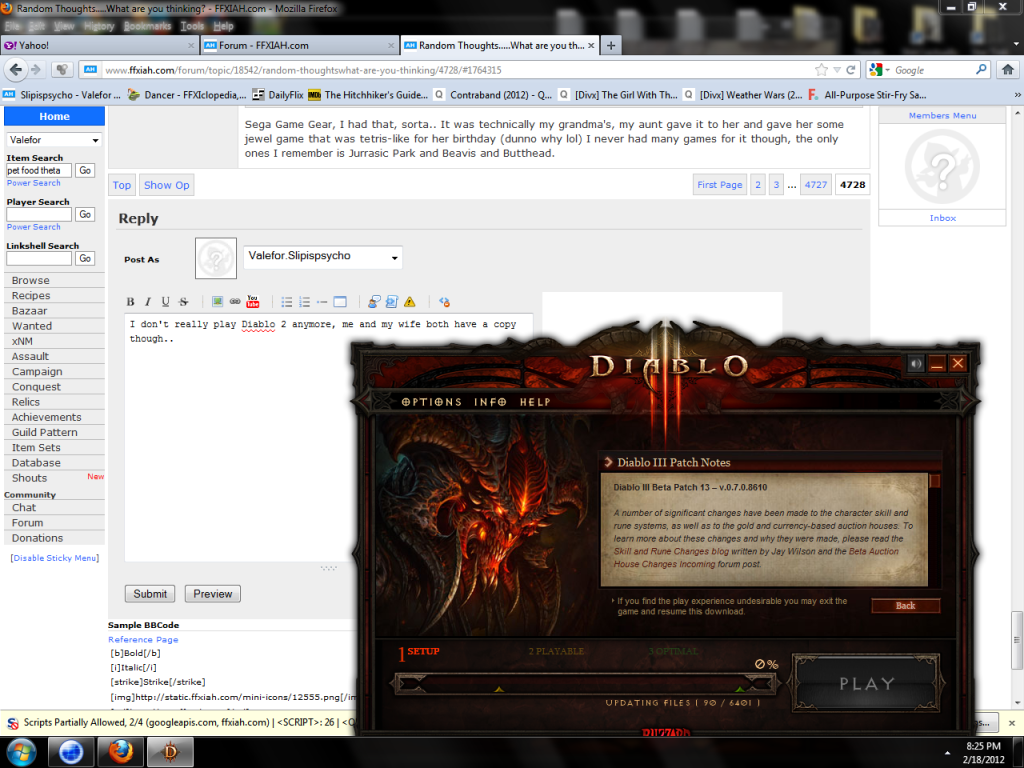
Task: Open a new Firefox tab
Action: pos(611,45)
